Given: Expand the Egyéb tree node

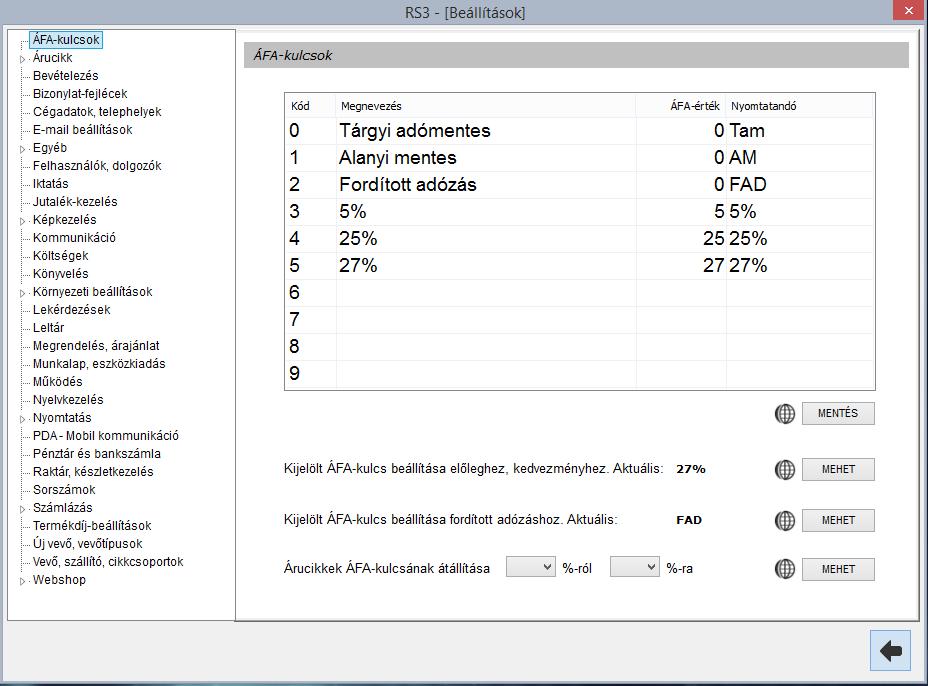Looking at the screenshot, I should pyautogui.click(x=22, y=149).
